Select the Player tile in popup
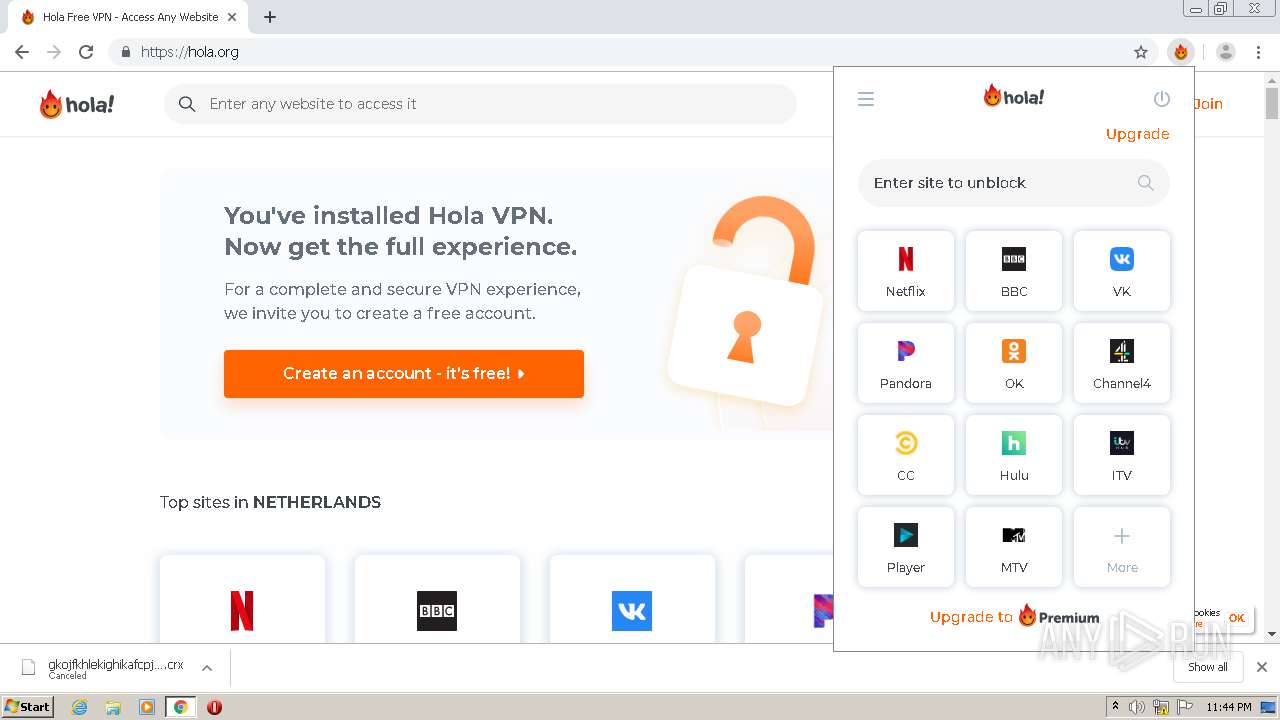This screenshot has width=1280, height=720. (906, 547)
